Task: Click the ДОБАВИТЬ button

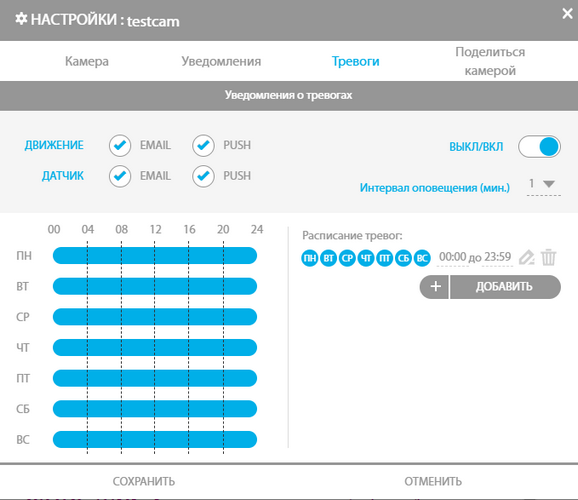Action: click(505, 287)
